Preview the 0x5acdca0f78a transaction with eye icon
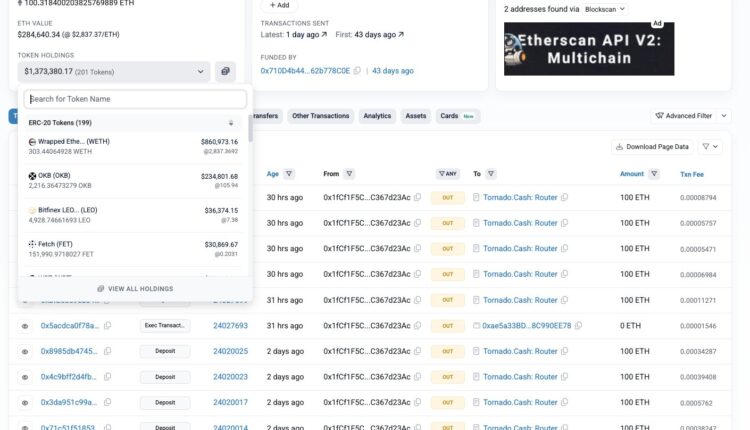750x430 pixels. pos(25,325)
